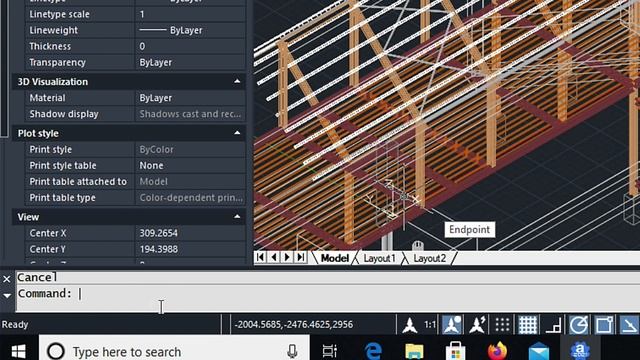Screen dimensions: 640x360
Task: Open the annotation scale 1:1 selector
Action: coord(429,325)
